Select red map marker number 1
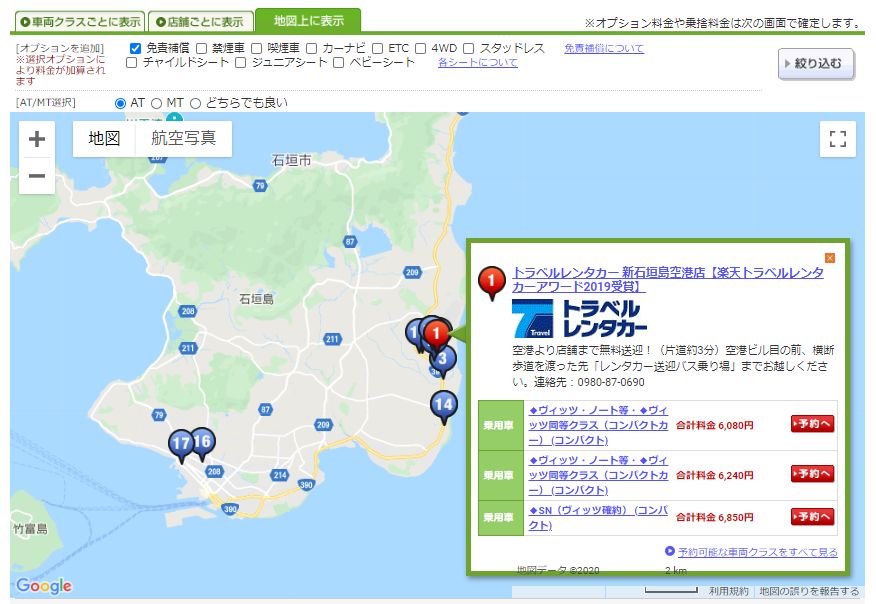Viewport: 876px width, 604px height. coord(437,335)
